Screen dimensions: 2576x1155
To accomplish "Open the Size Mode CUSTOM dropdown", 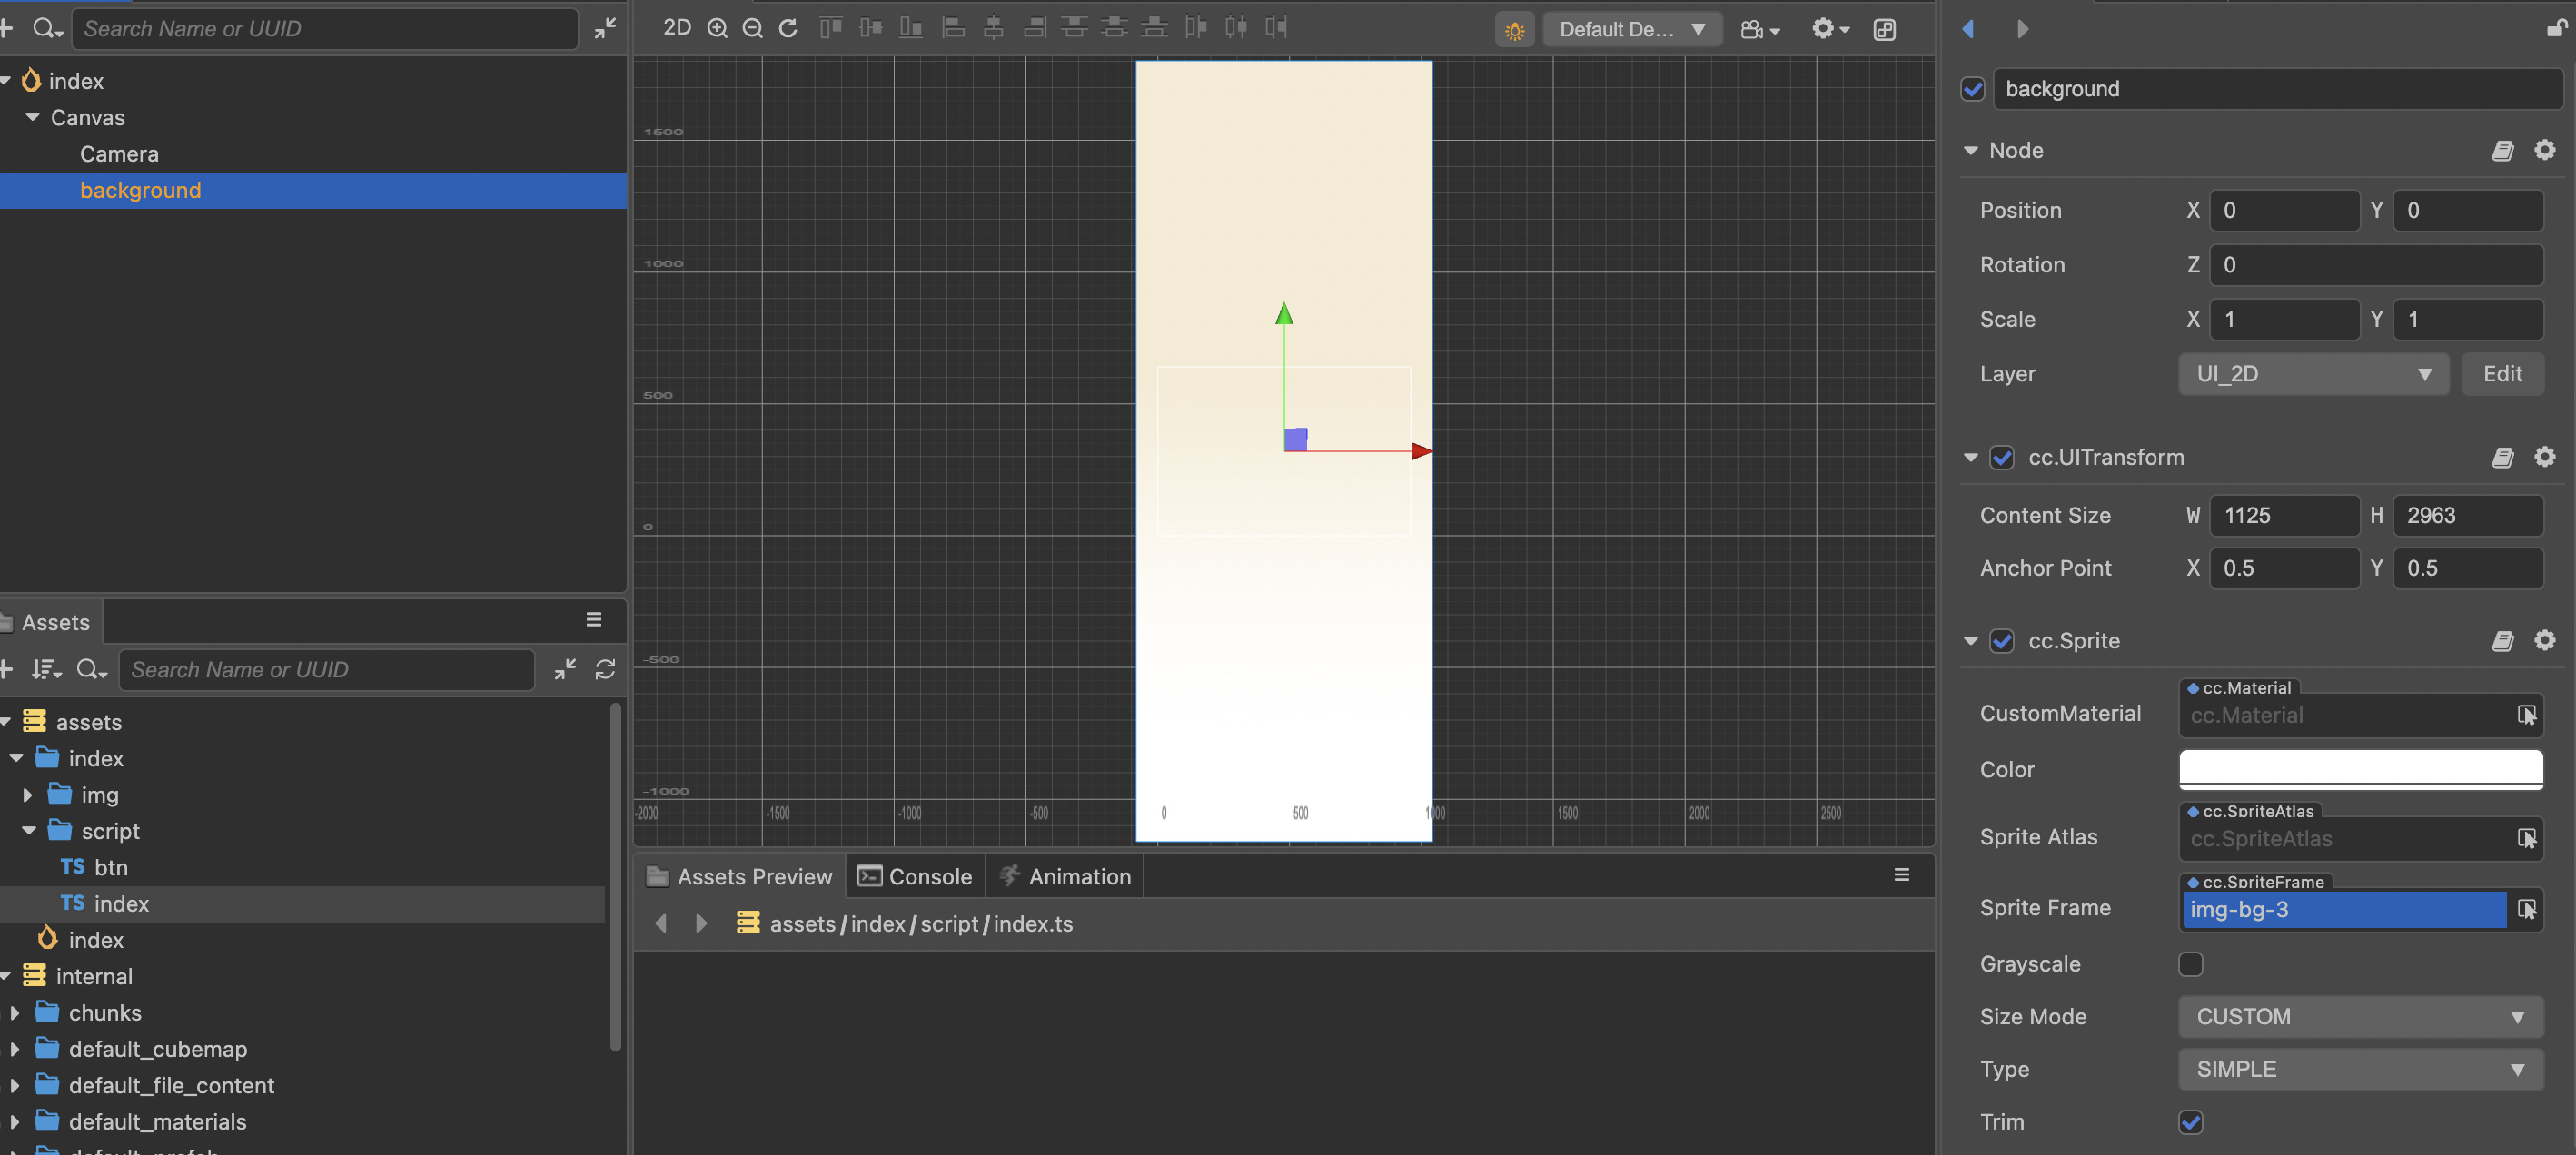I will (x=2359, y=1017).
